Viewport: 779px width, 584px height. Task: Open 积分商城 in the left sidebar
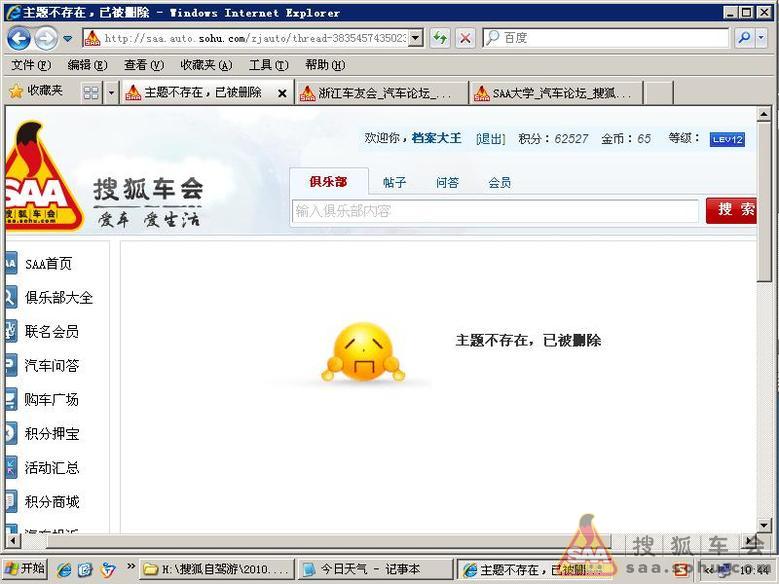pos(52,502)
